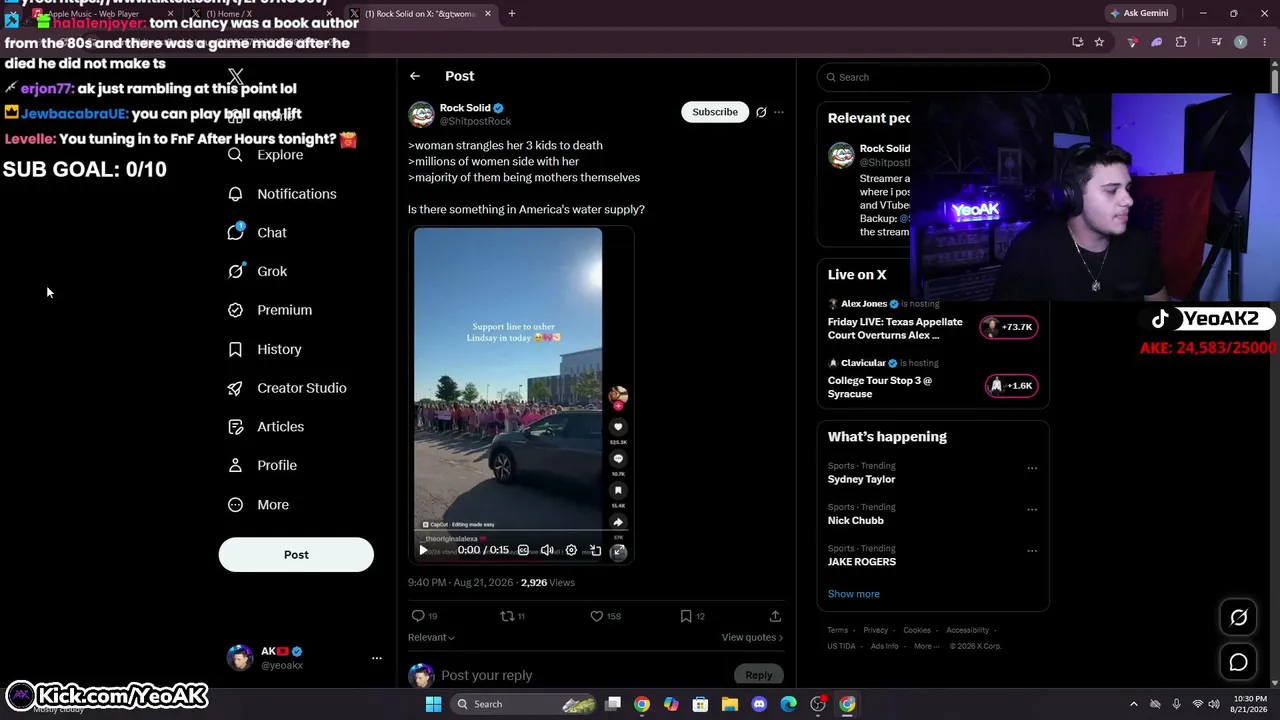
Task: Expand the video to fullscreen
Action: point(619,550)
